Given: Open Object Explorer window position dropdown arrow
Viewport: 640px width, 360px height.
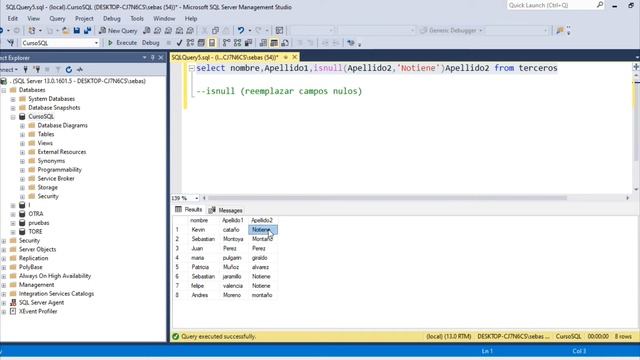Looking at the screenshot, I should click(x=144, y=58).
